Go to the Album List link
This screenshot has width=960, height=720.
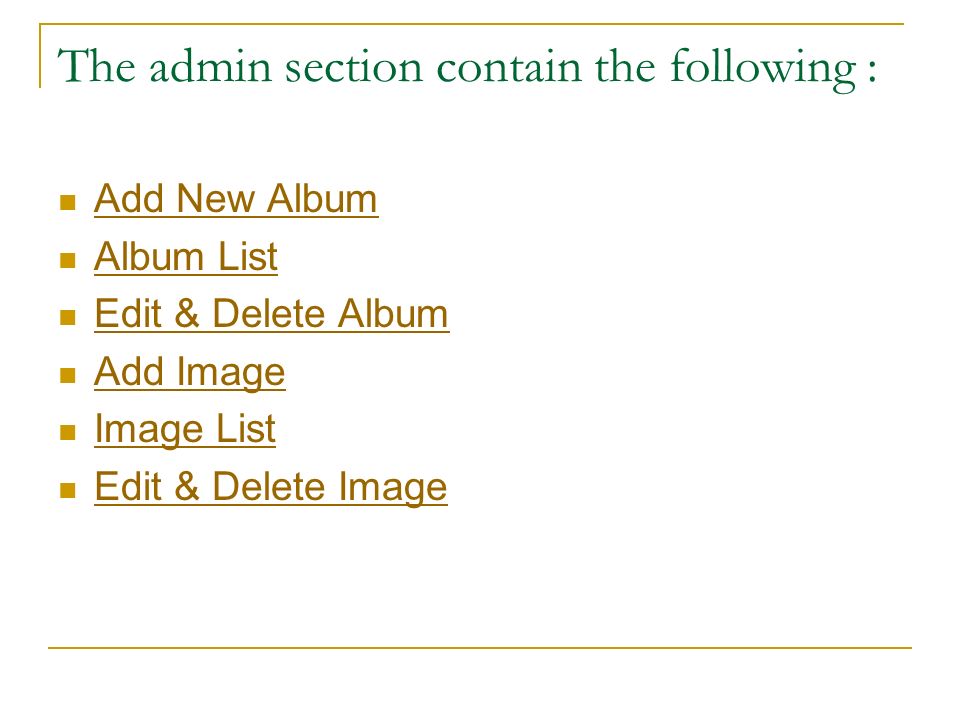tap(186, 257)
